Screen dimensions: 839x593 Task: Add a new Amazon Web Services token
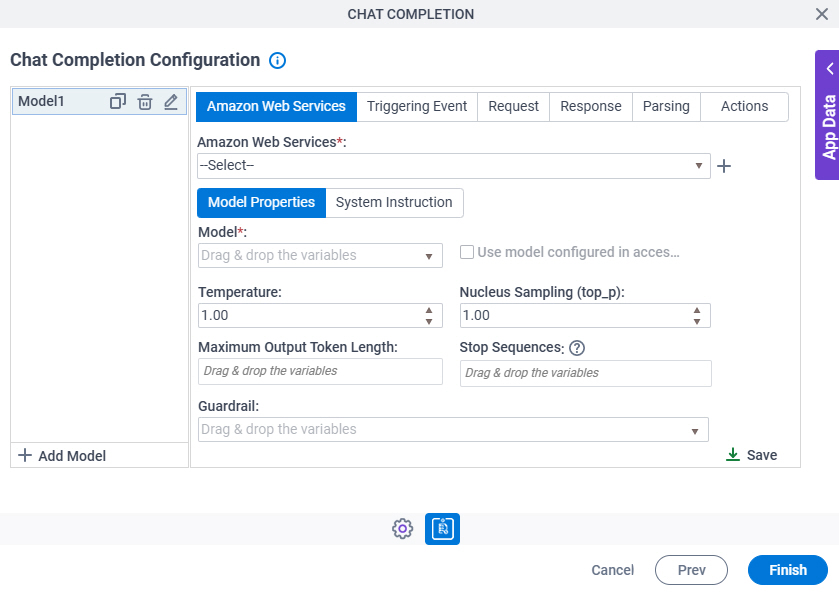[724, 166]
